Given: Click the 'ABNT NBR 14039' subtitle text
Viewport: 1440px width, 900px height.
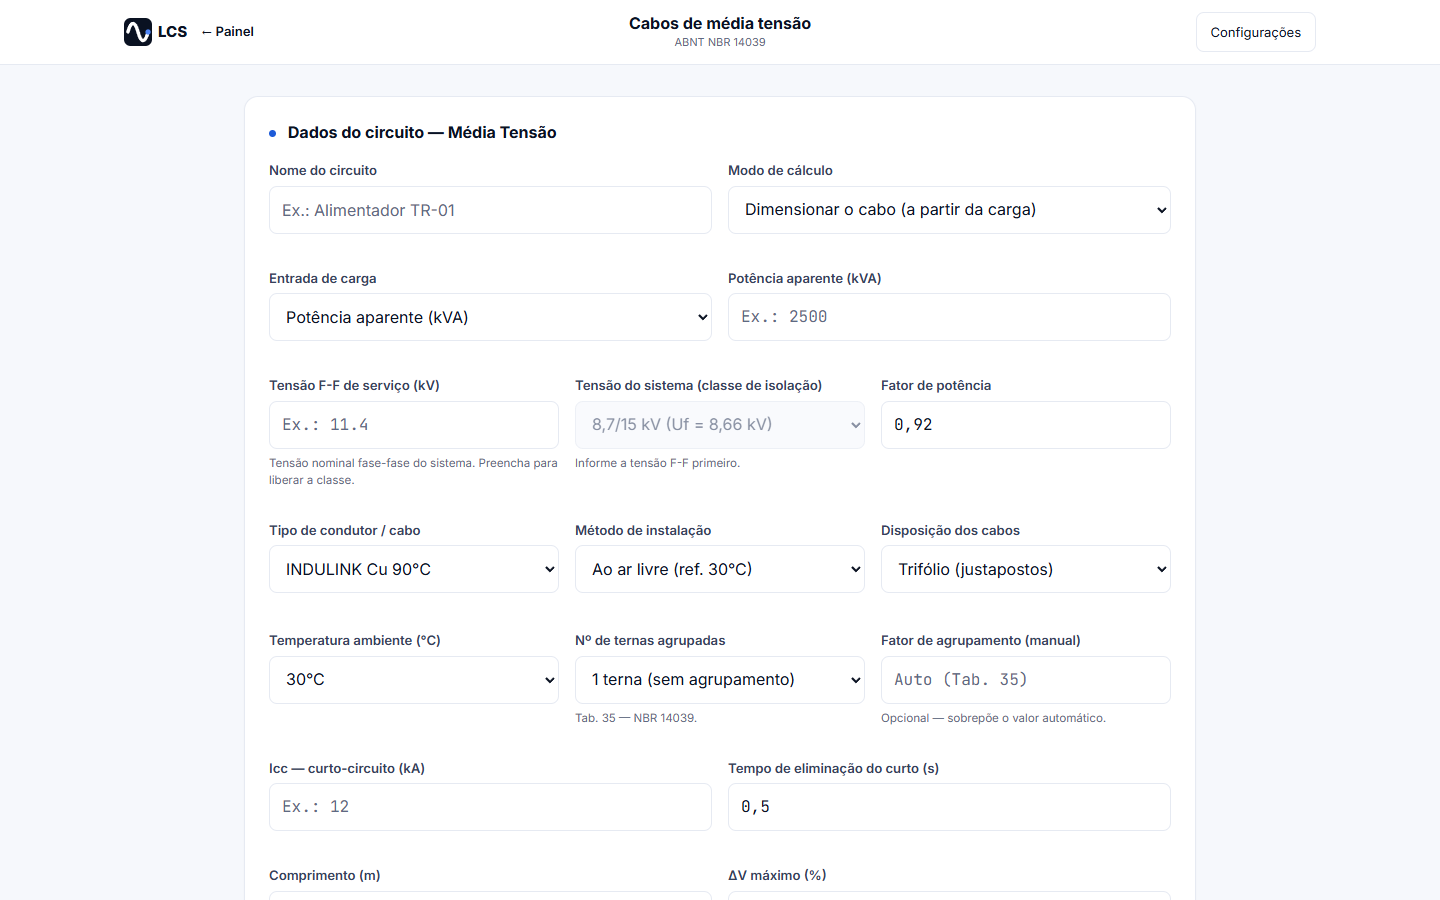Looking at the screenshot, I should tap(720, 42).
